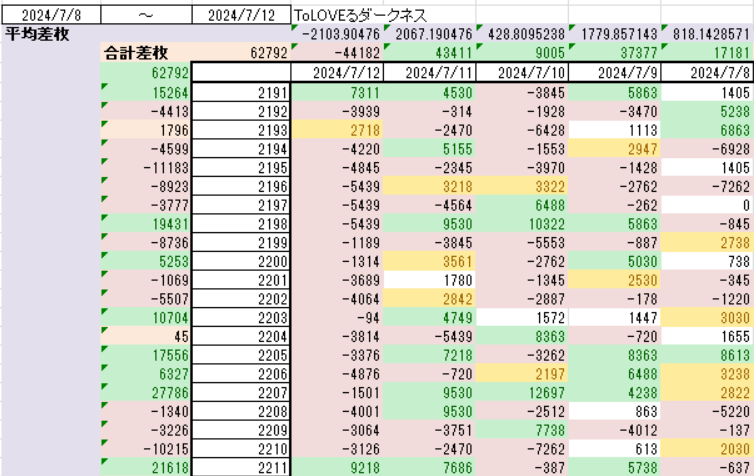Select average value cell -2103.90476
754x476 pixels.
tap(339, 35)
